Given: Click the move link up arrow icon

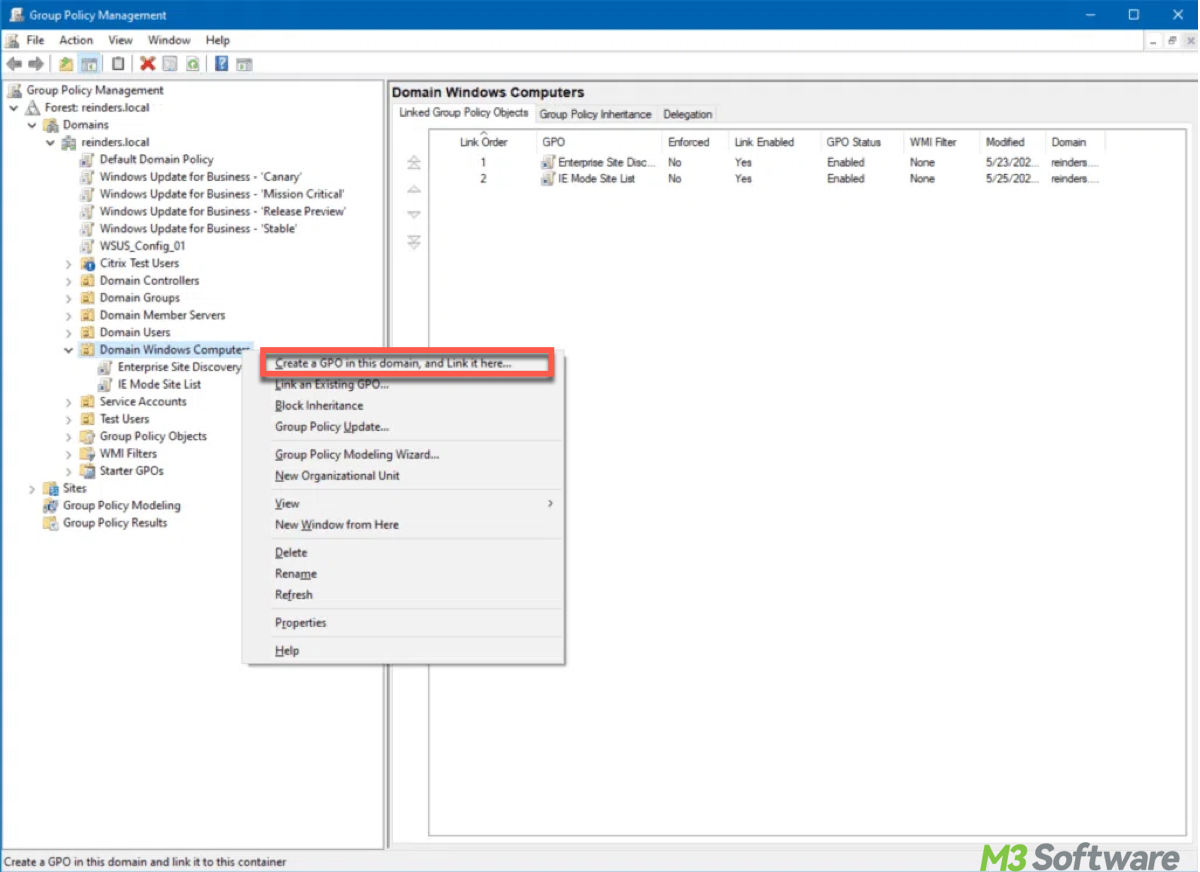Looking at the screenshot, I should point(414,189).
